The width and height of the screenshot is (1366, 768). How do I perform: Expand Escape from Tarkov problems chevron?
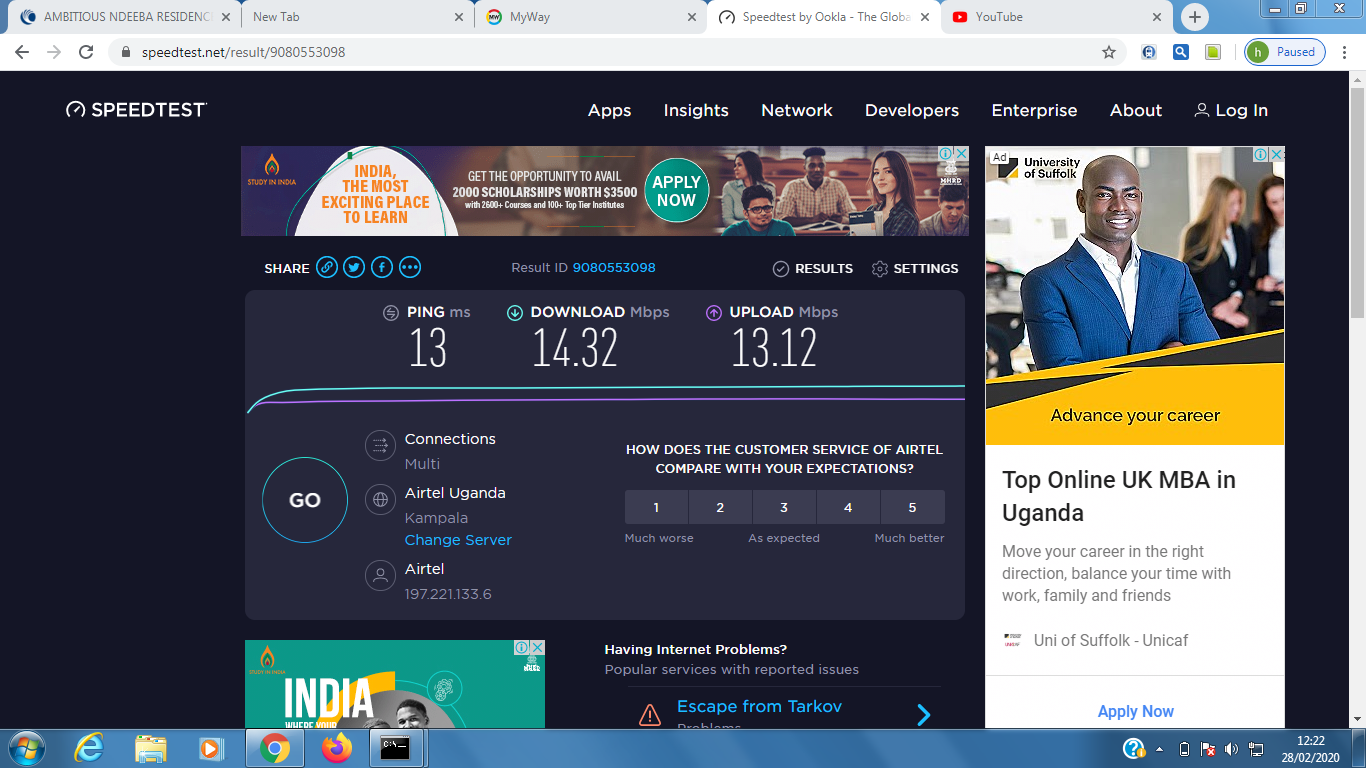pos(923,714)
